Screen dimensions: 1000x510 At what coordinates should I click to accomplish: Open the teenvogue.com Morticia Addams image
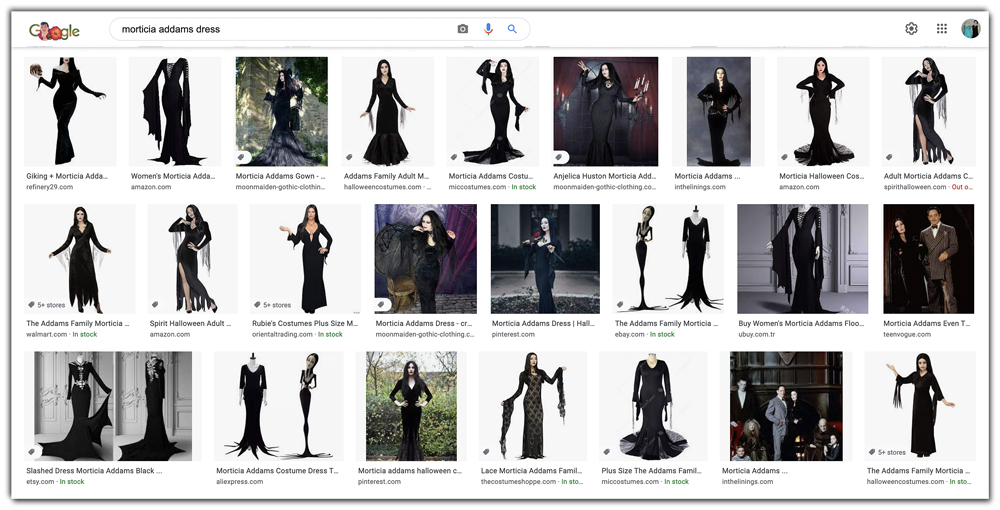point(929,259)
